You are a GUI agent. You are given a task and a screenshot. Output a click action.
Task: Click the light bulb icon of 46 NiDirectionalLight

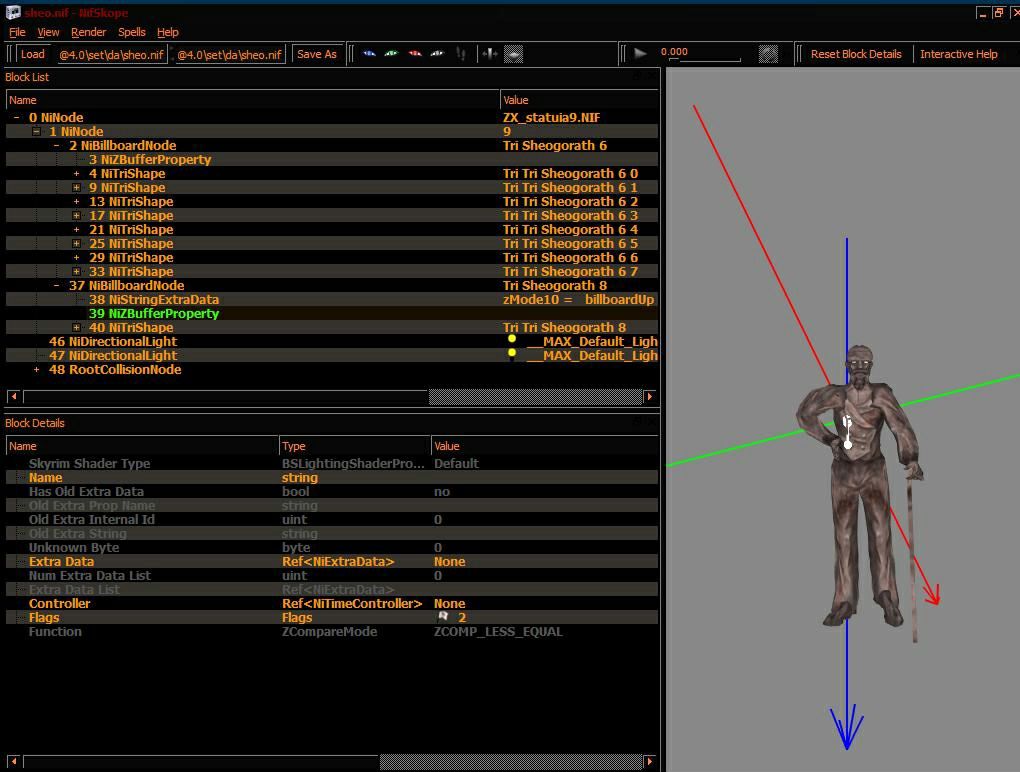click(512, 339)
